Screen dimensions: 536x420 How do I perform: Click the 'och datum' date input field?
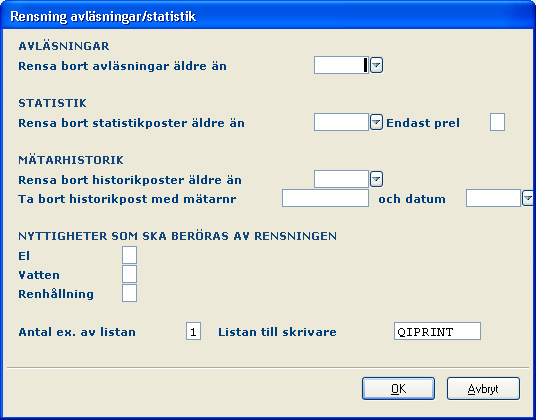(493, 198)
